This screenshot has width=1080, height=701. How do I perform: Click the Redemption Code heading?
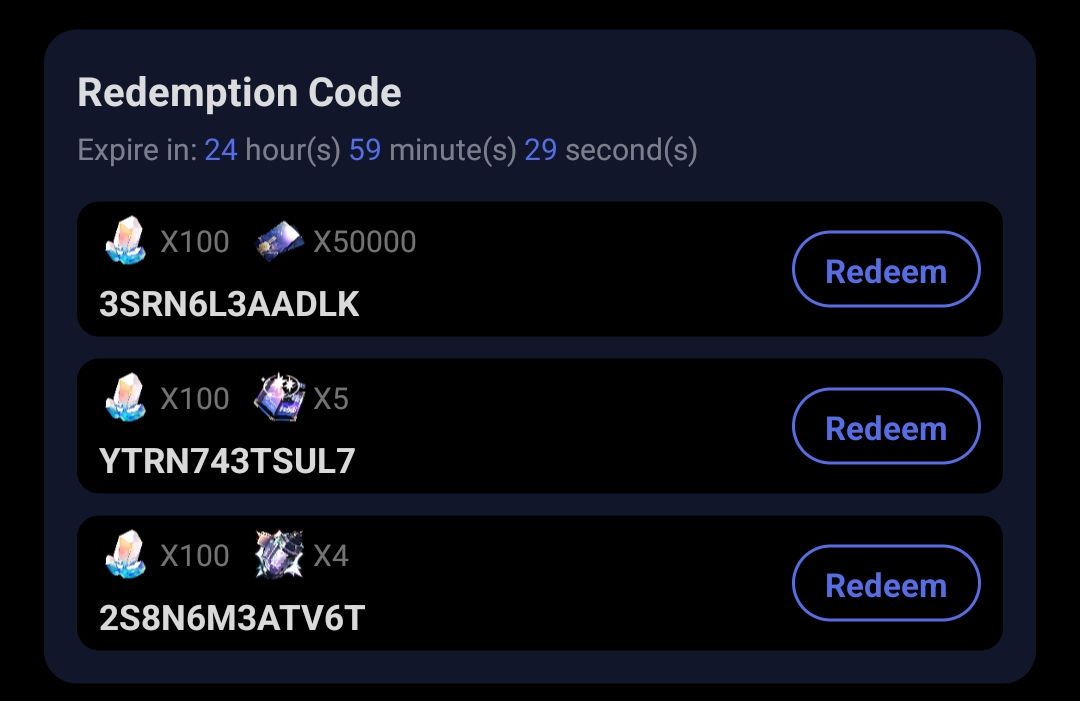pyautogui.click(x=239, y=92)
